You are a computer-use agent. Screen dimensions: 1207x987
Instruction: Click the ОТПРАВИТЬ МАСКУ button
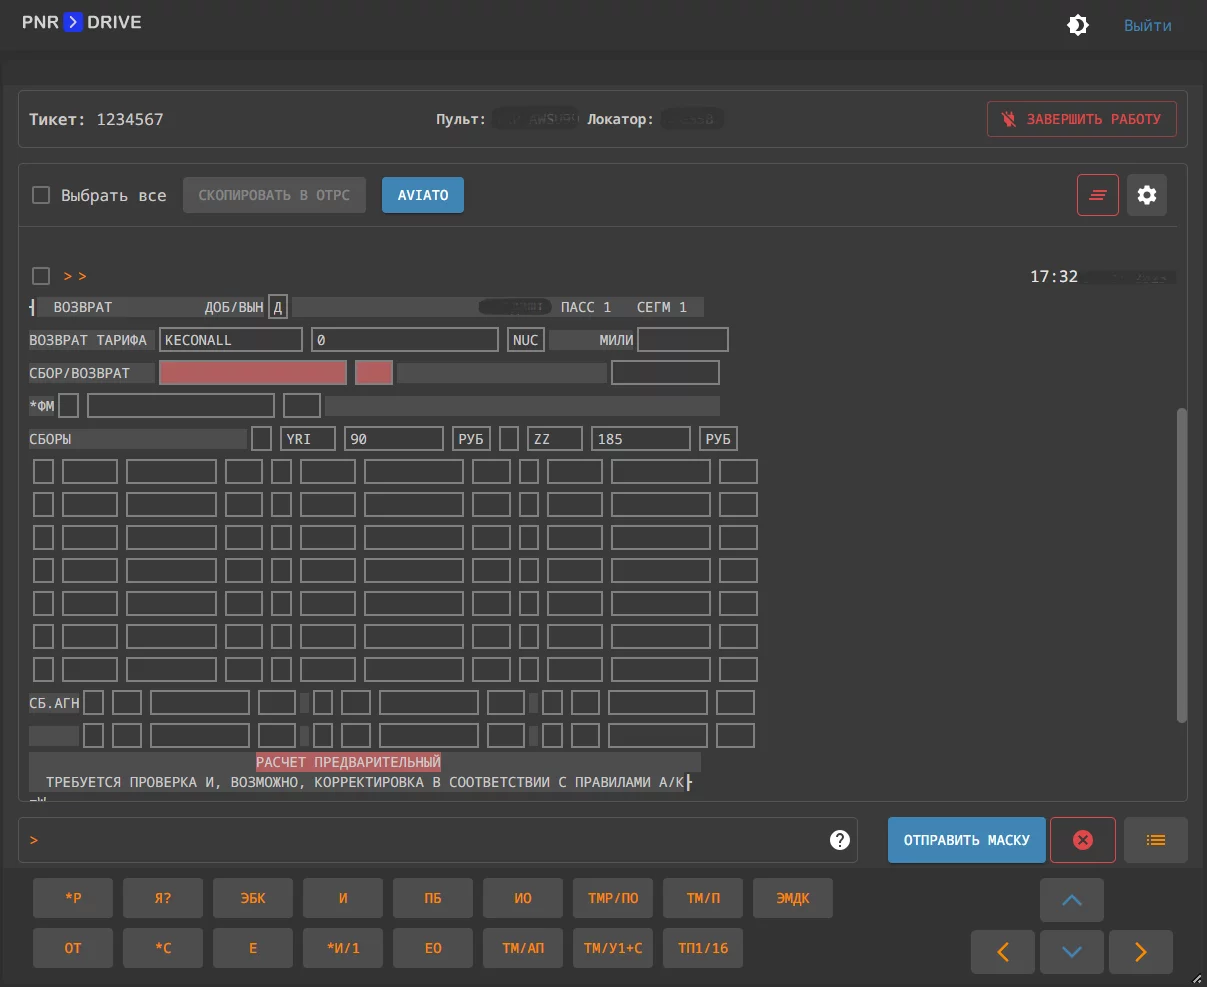tap(966, 840)
